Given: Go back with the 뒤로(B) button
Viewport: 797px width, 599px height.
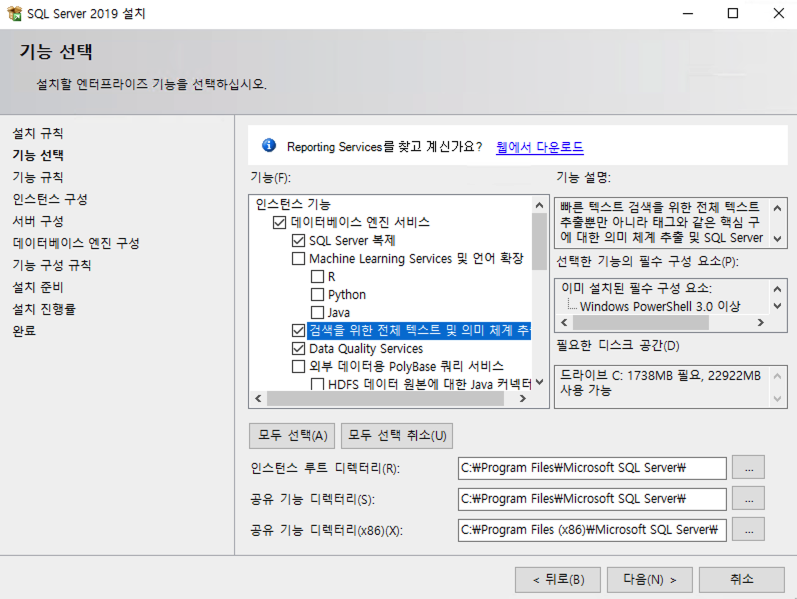Looking at the screenshot, I should tap(558, 580).
